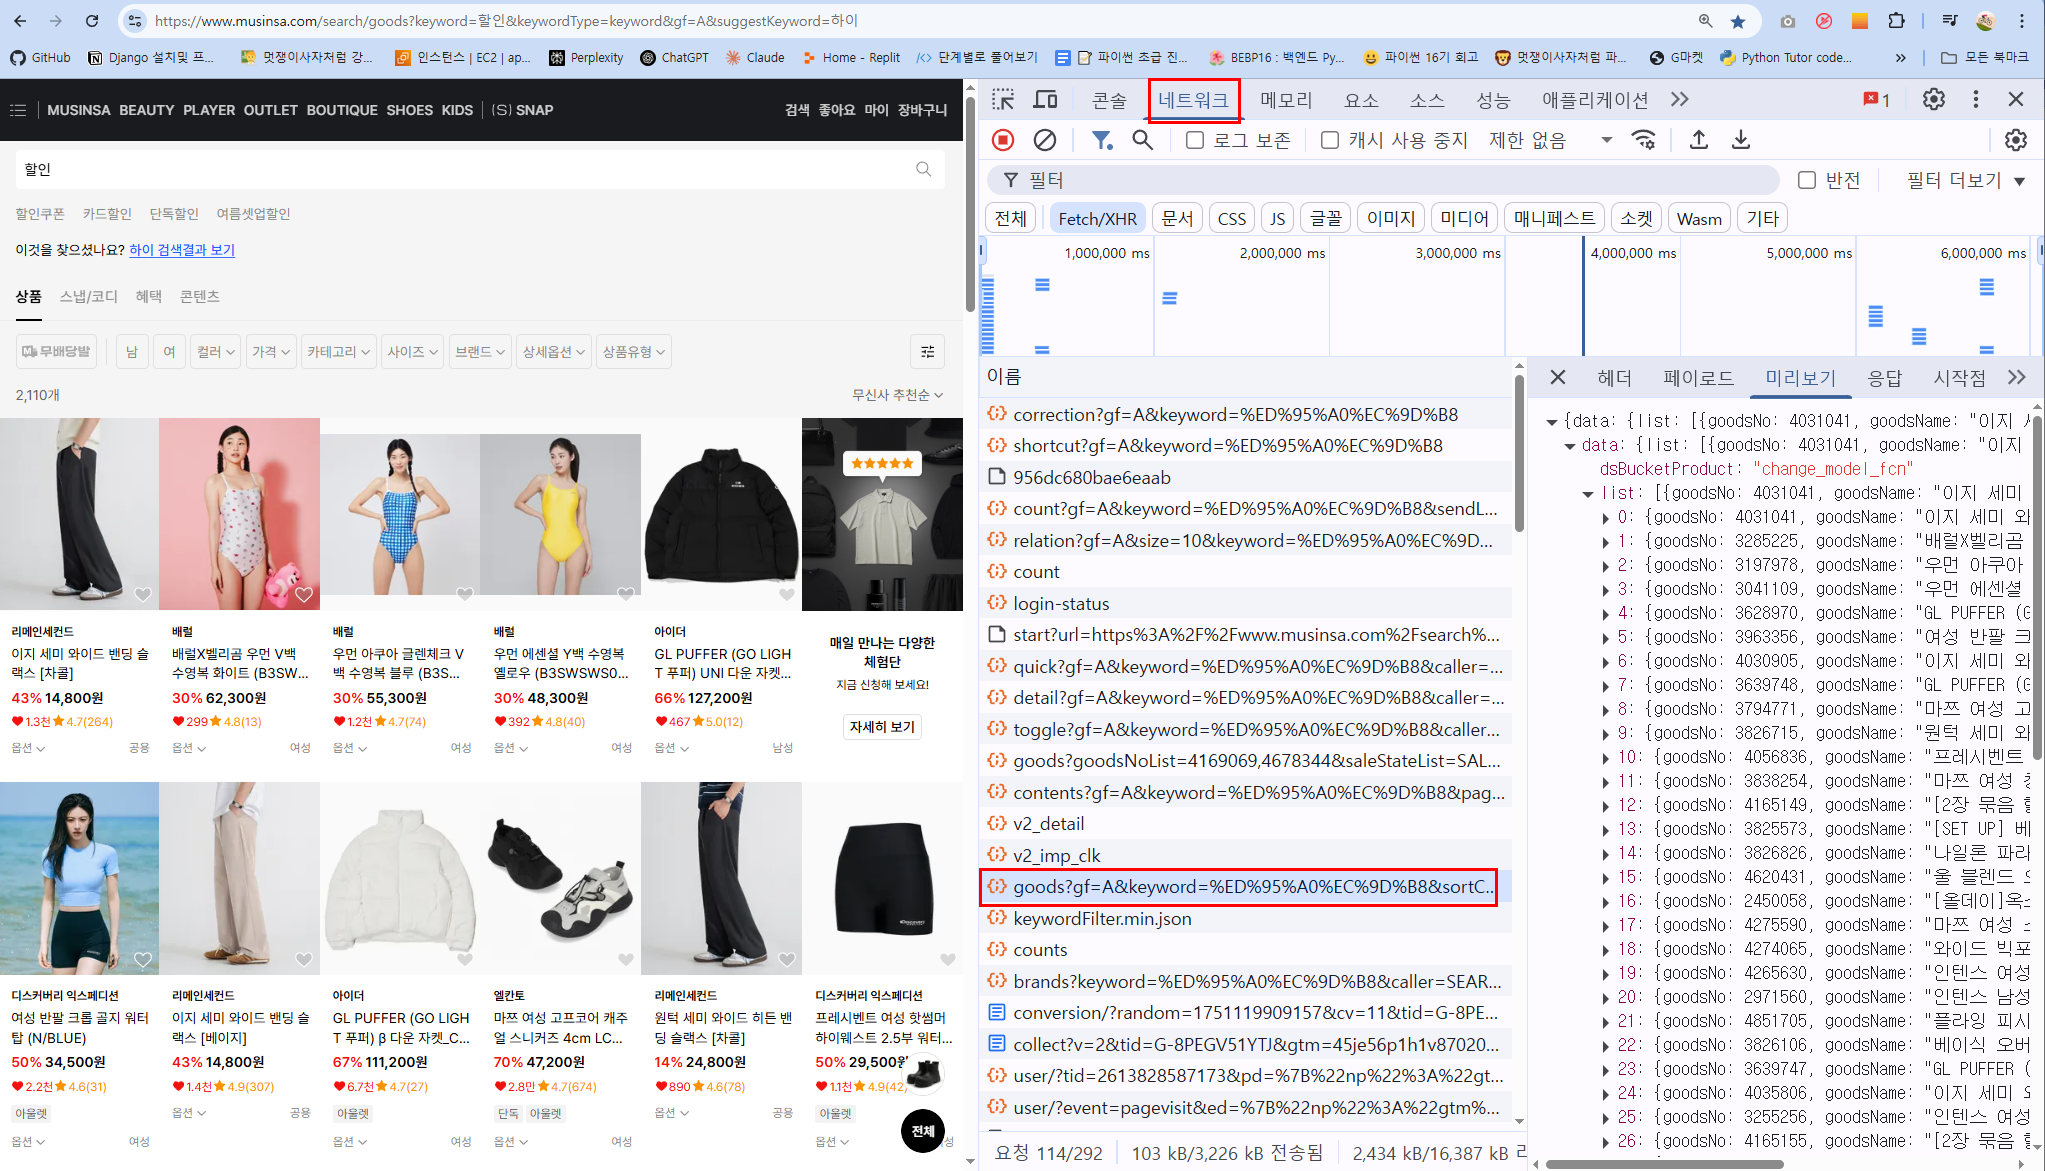Open the 카테고리 filter dropdown
Viewport: 2045px width, 1171px height.
339,351
